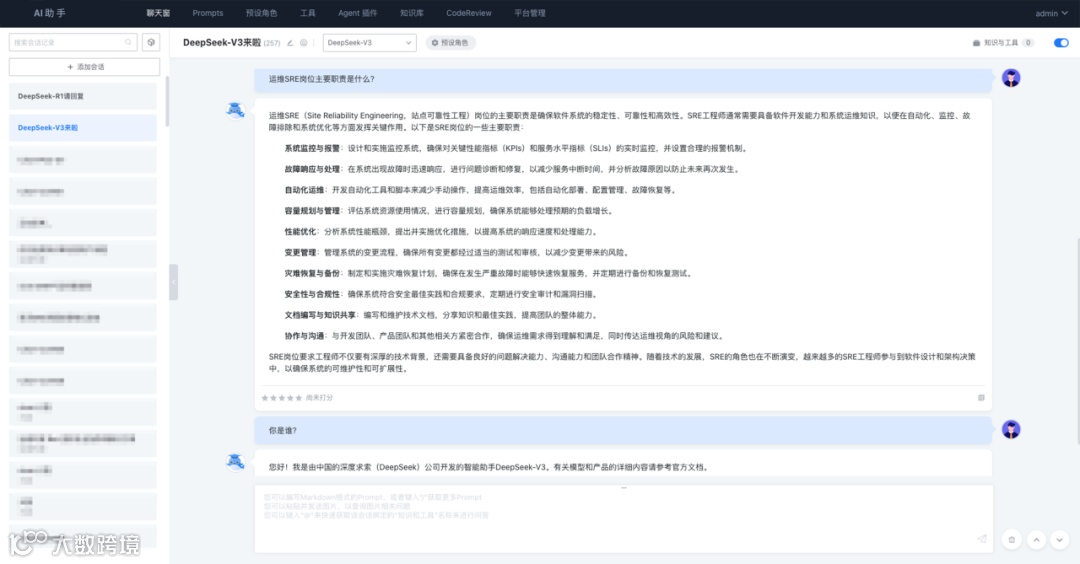The image size is (1080, 564).
Task: Open the 平台管理 tab
Action: tap(530, 13)
